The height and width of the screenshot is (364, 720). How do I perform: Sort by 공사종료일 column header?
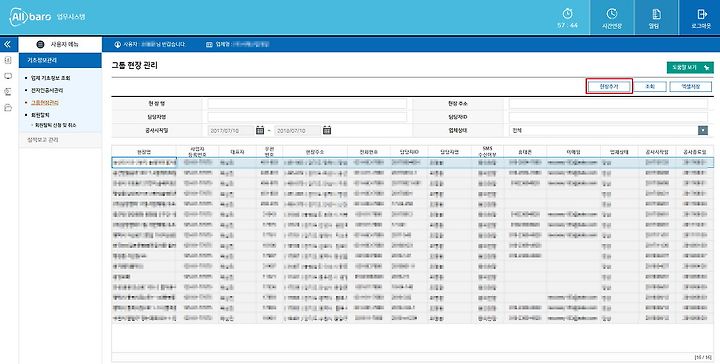tap(695, 151)
